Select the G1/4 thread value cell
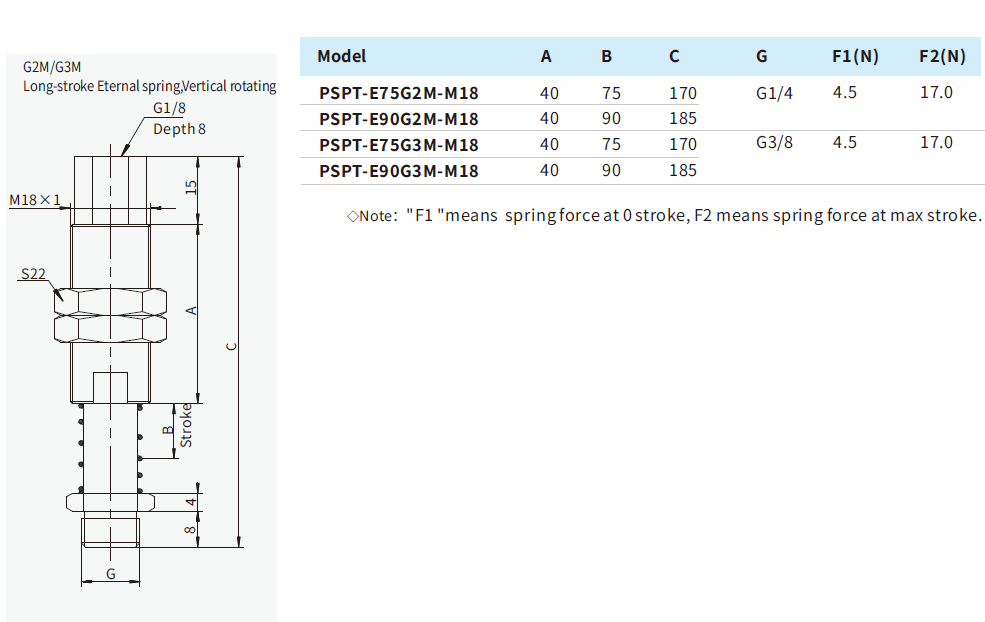This screenshot has height=622, width=985. [x=774, y=93]
